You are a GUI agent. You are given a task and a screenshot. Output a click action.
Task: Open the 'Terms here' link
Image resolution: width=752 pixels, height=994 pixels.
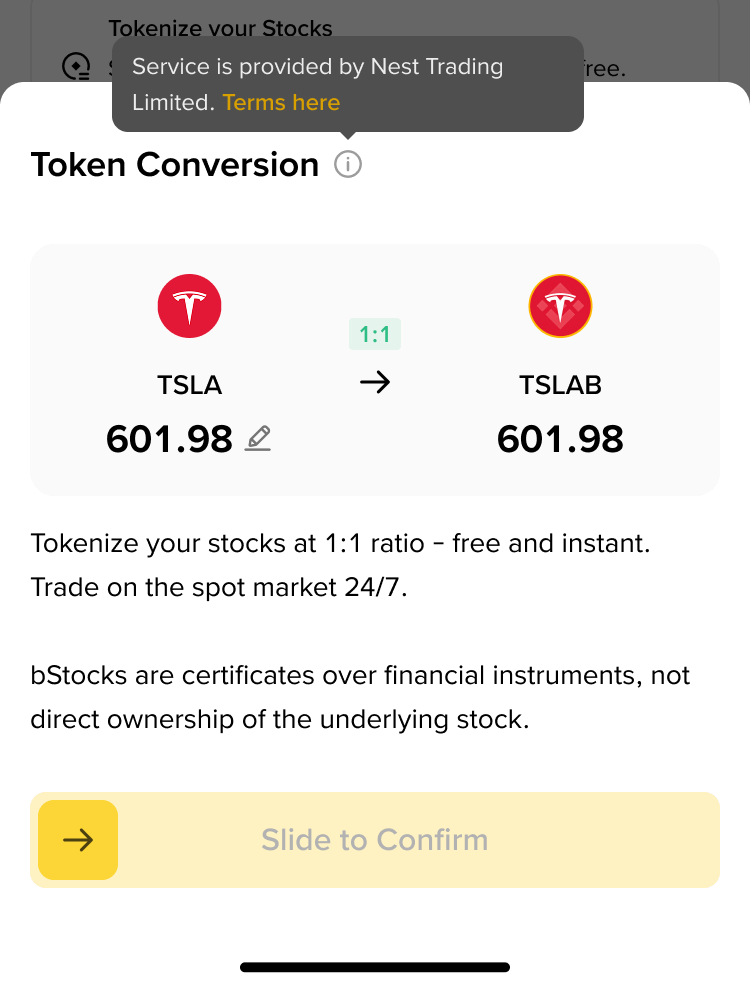(282, 103)
